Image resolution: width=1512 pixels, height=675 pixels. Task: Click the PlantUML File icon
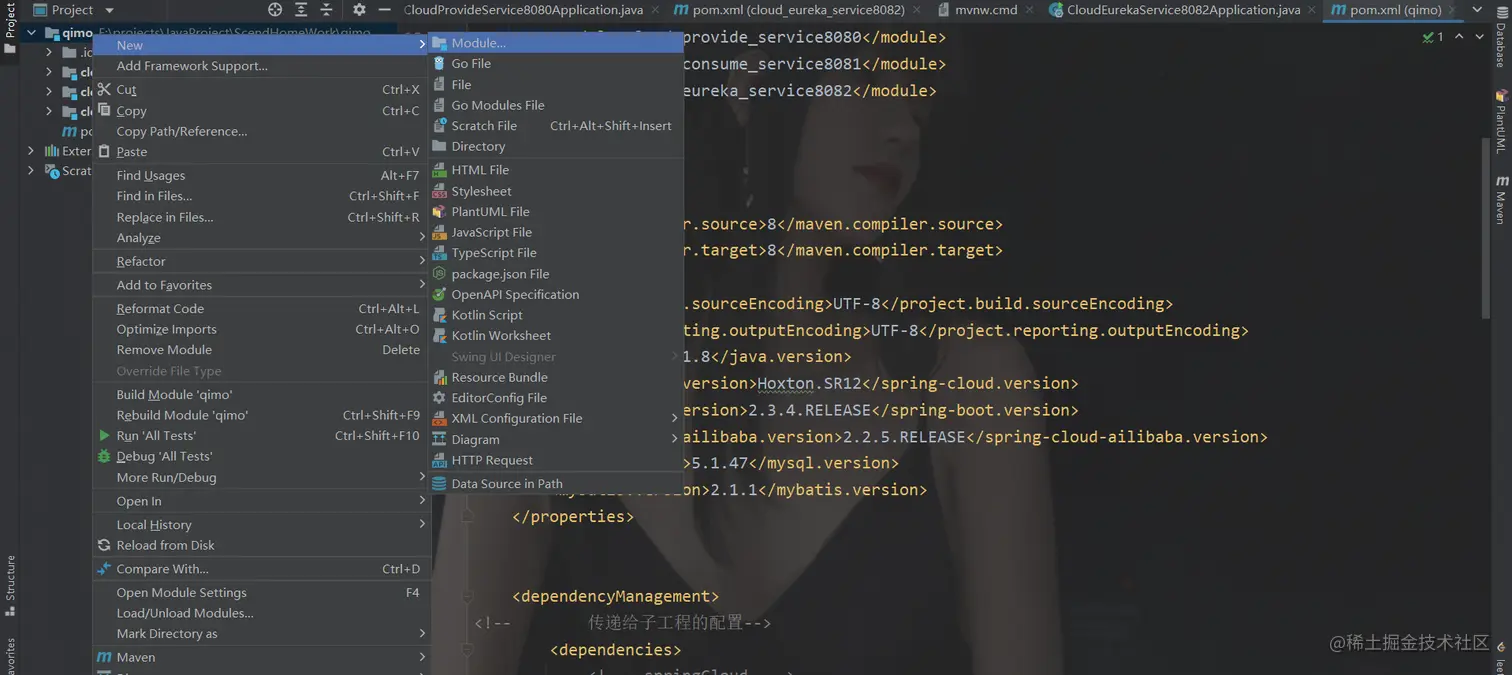point(439,212)
